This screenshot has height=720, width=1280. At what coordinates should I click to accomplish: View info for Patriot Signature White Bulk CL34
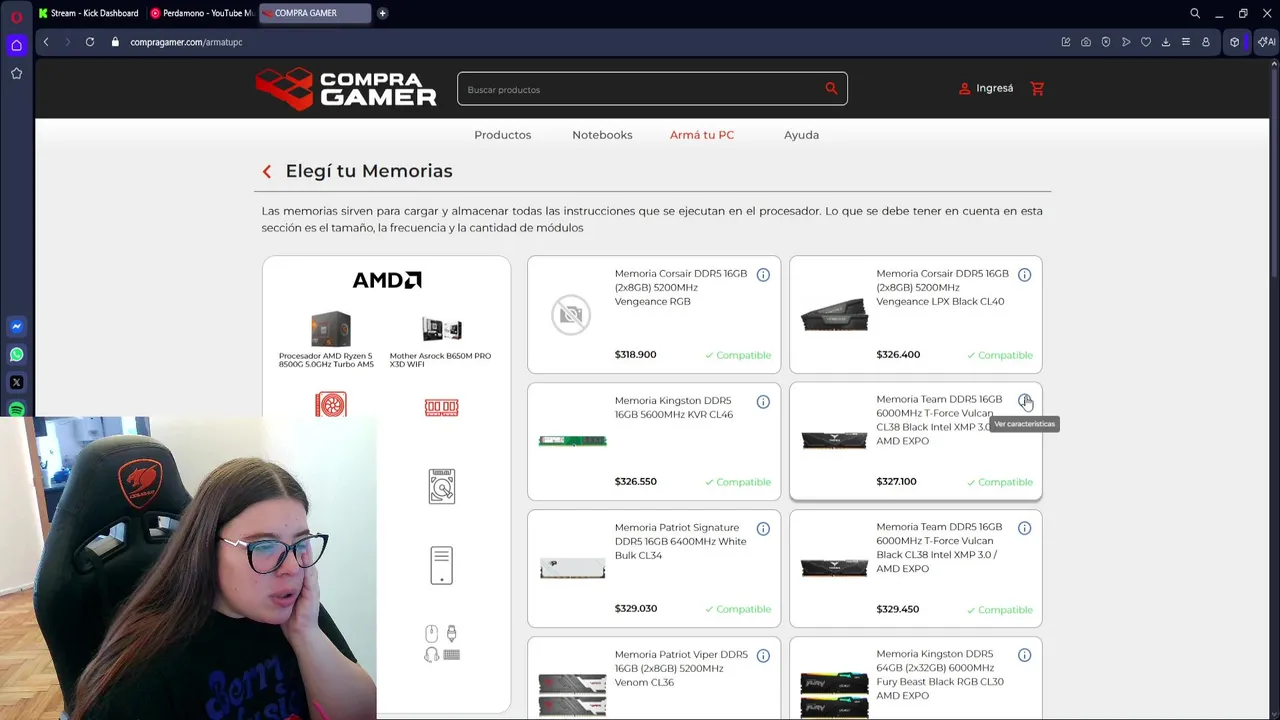(763, 529)
